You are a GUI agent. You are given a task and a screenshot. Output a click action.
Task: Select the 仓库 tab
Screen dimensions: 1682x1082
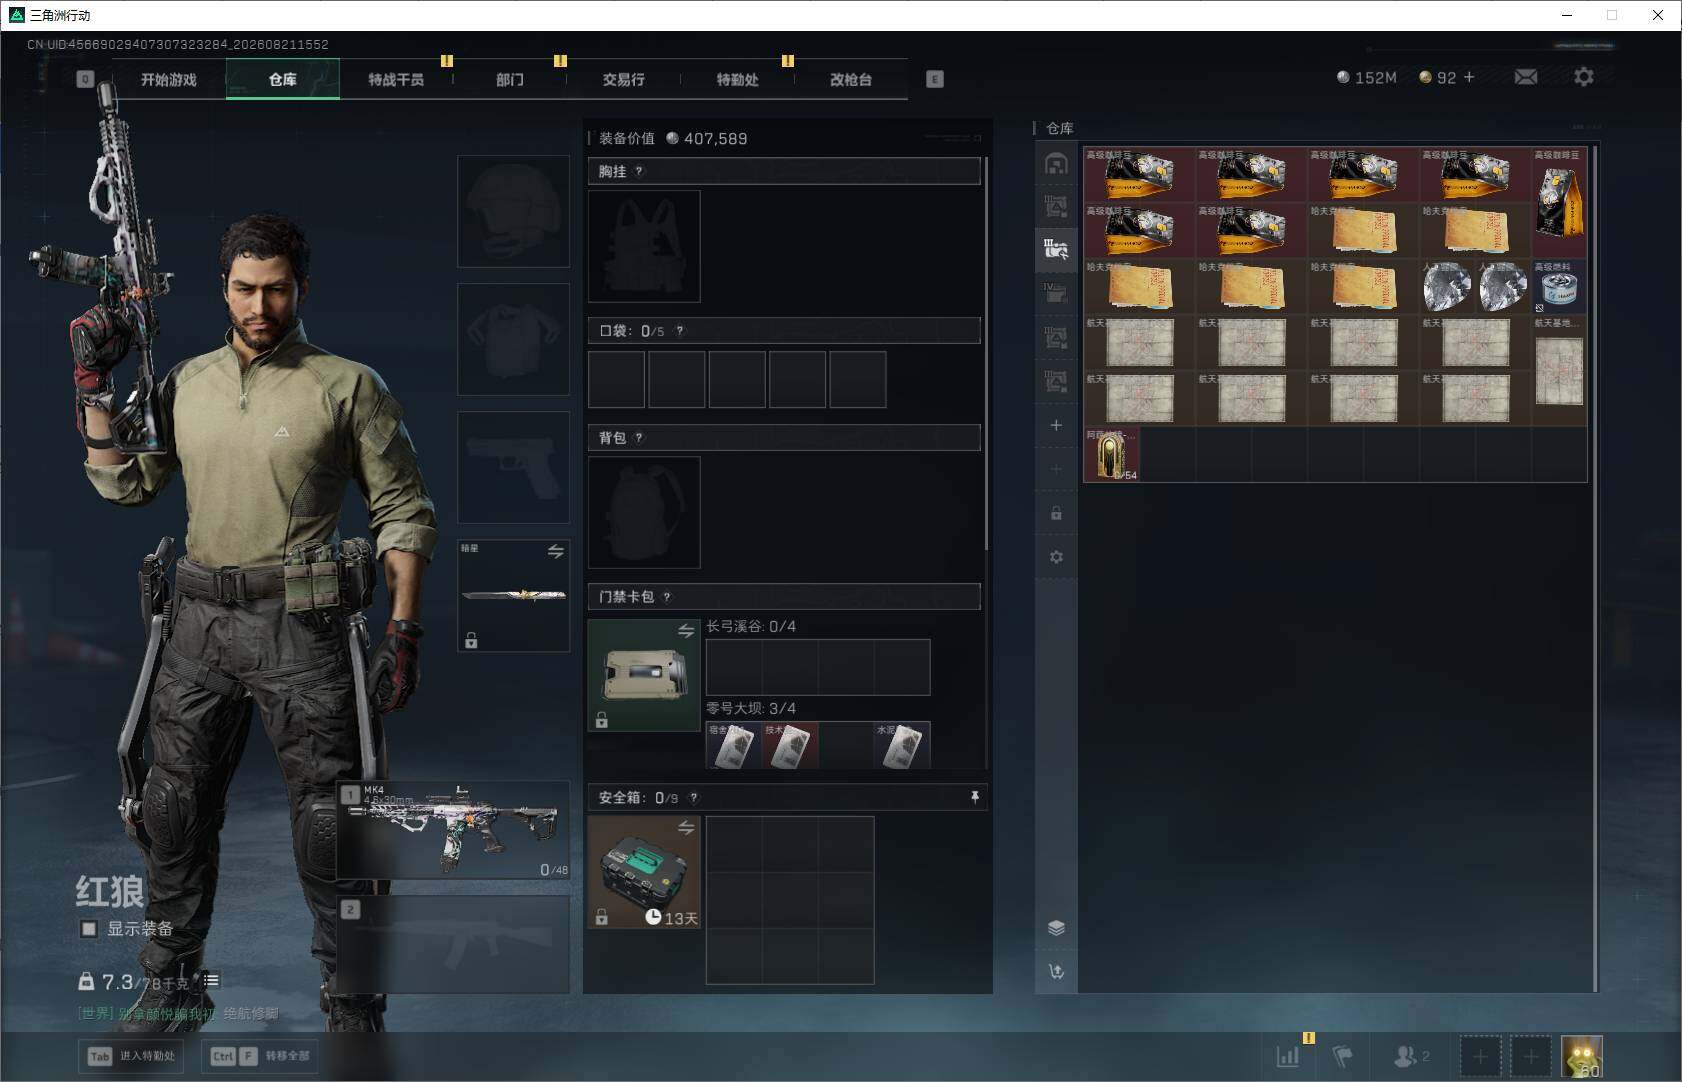[283, 79]
